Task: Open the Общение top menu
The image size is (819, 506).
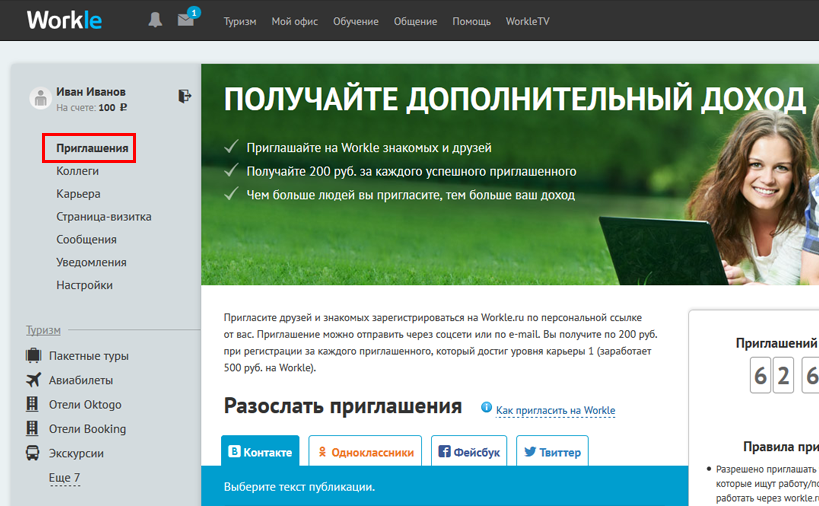Action: [415, 21]
